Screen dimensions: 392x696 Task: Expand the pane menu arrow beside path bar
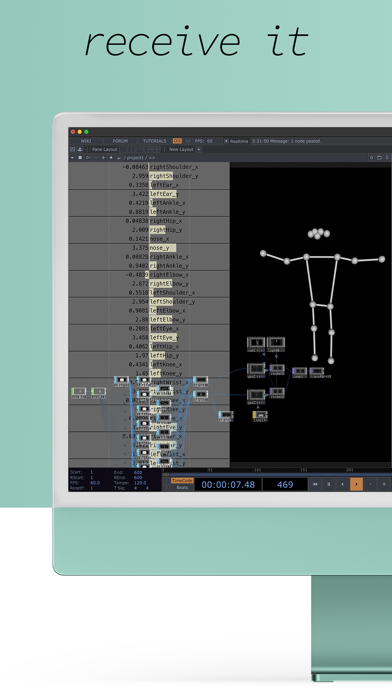point(72,158)
